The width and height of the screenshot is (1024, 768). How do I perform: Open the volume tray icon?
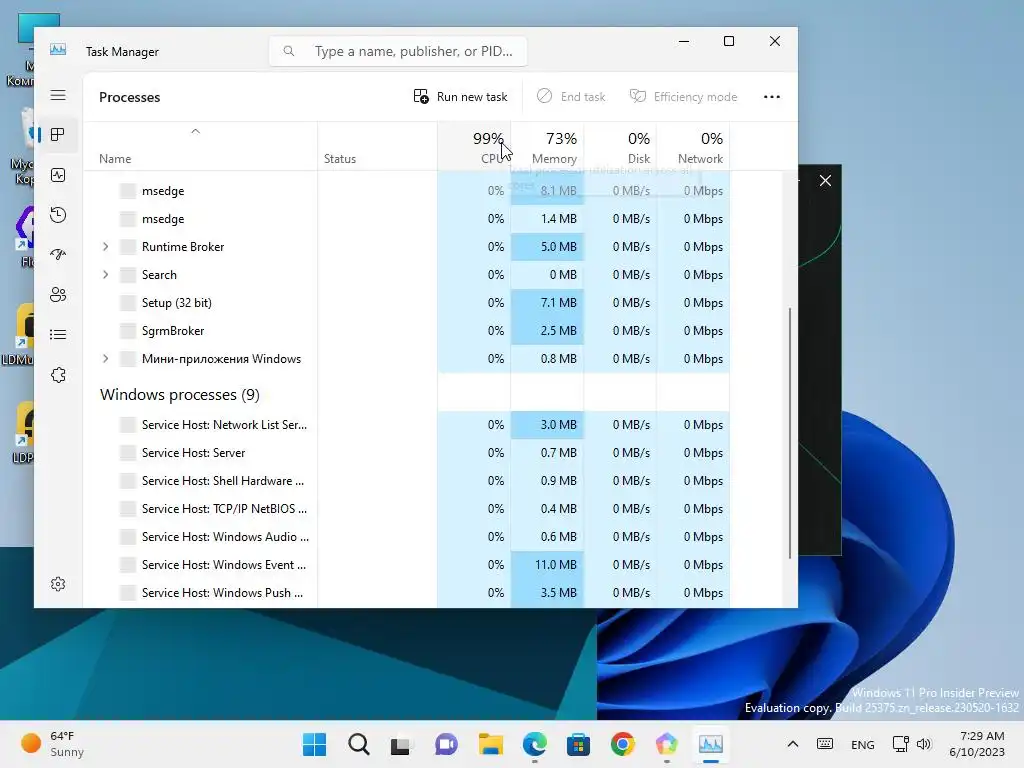[923, 744]
